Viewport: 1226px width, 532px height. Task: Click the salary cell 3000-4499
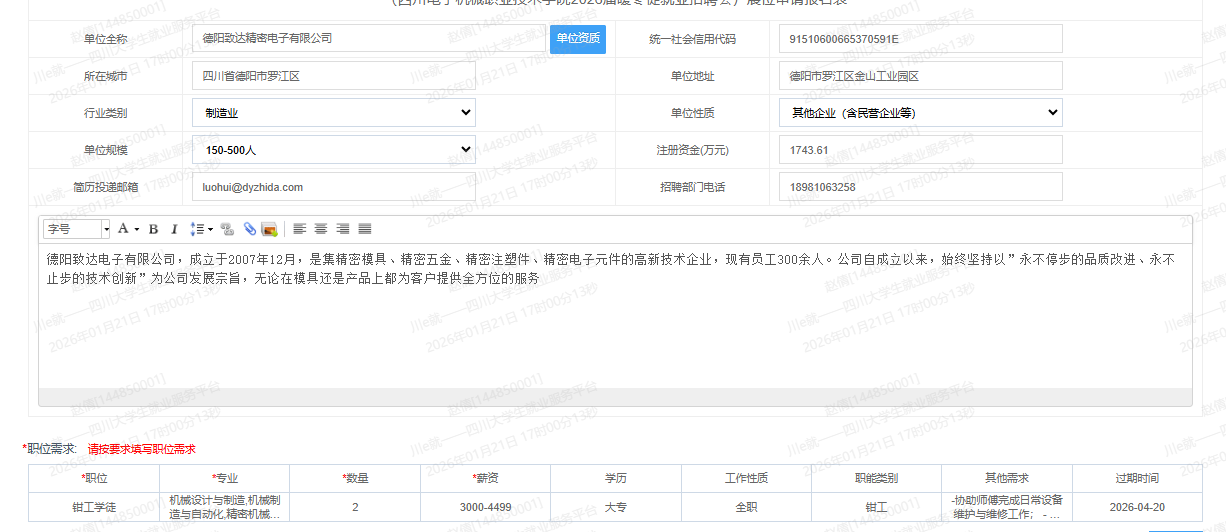tap(485, 507)
